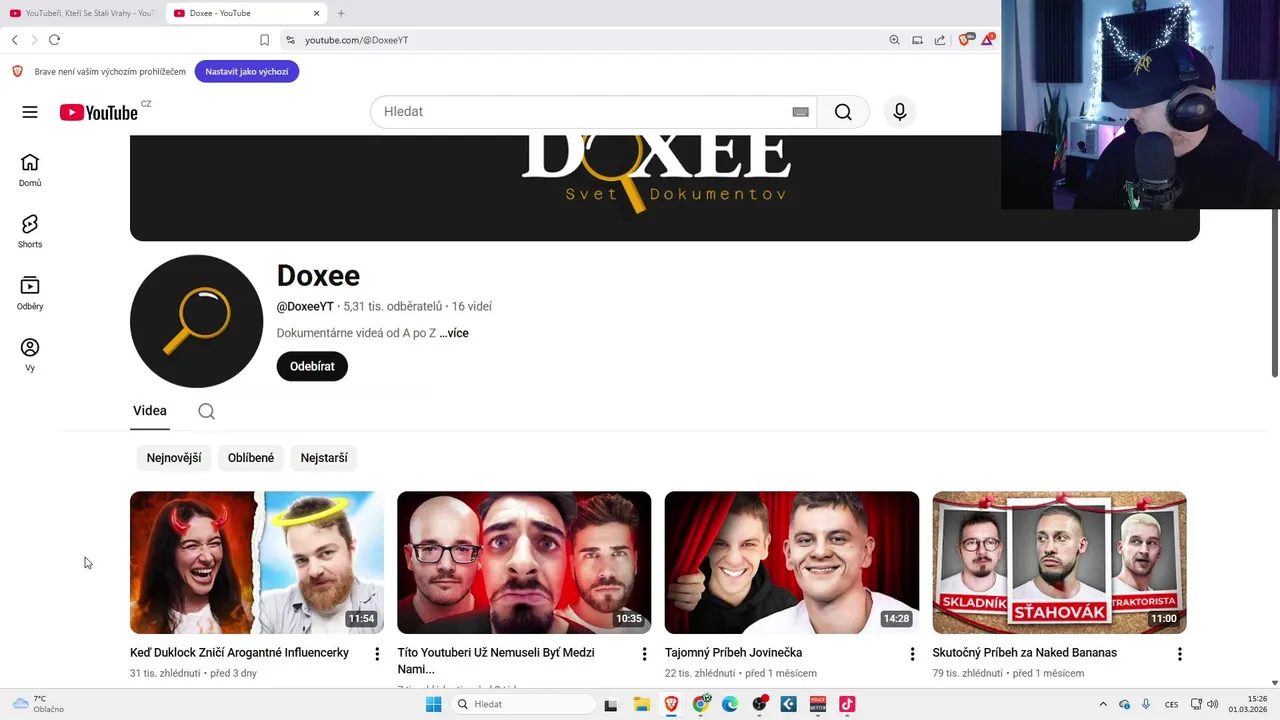1280x720 pixels.
Task: Open browser zoom control icon
Action: [894, 40]
